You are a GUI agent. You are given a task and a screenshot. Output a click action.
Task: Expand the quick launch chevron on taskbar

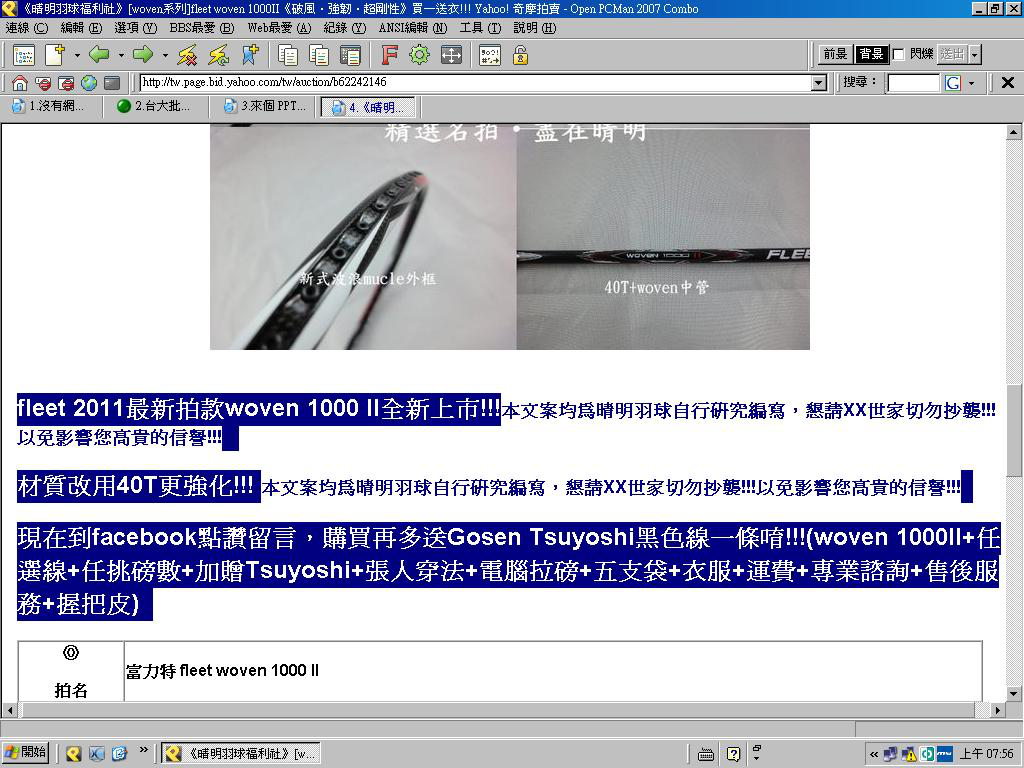[x=144, y=749]
